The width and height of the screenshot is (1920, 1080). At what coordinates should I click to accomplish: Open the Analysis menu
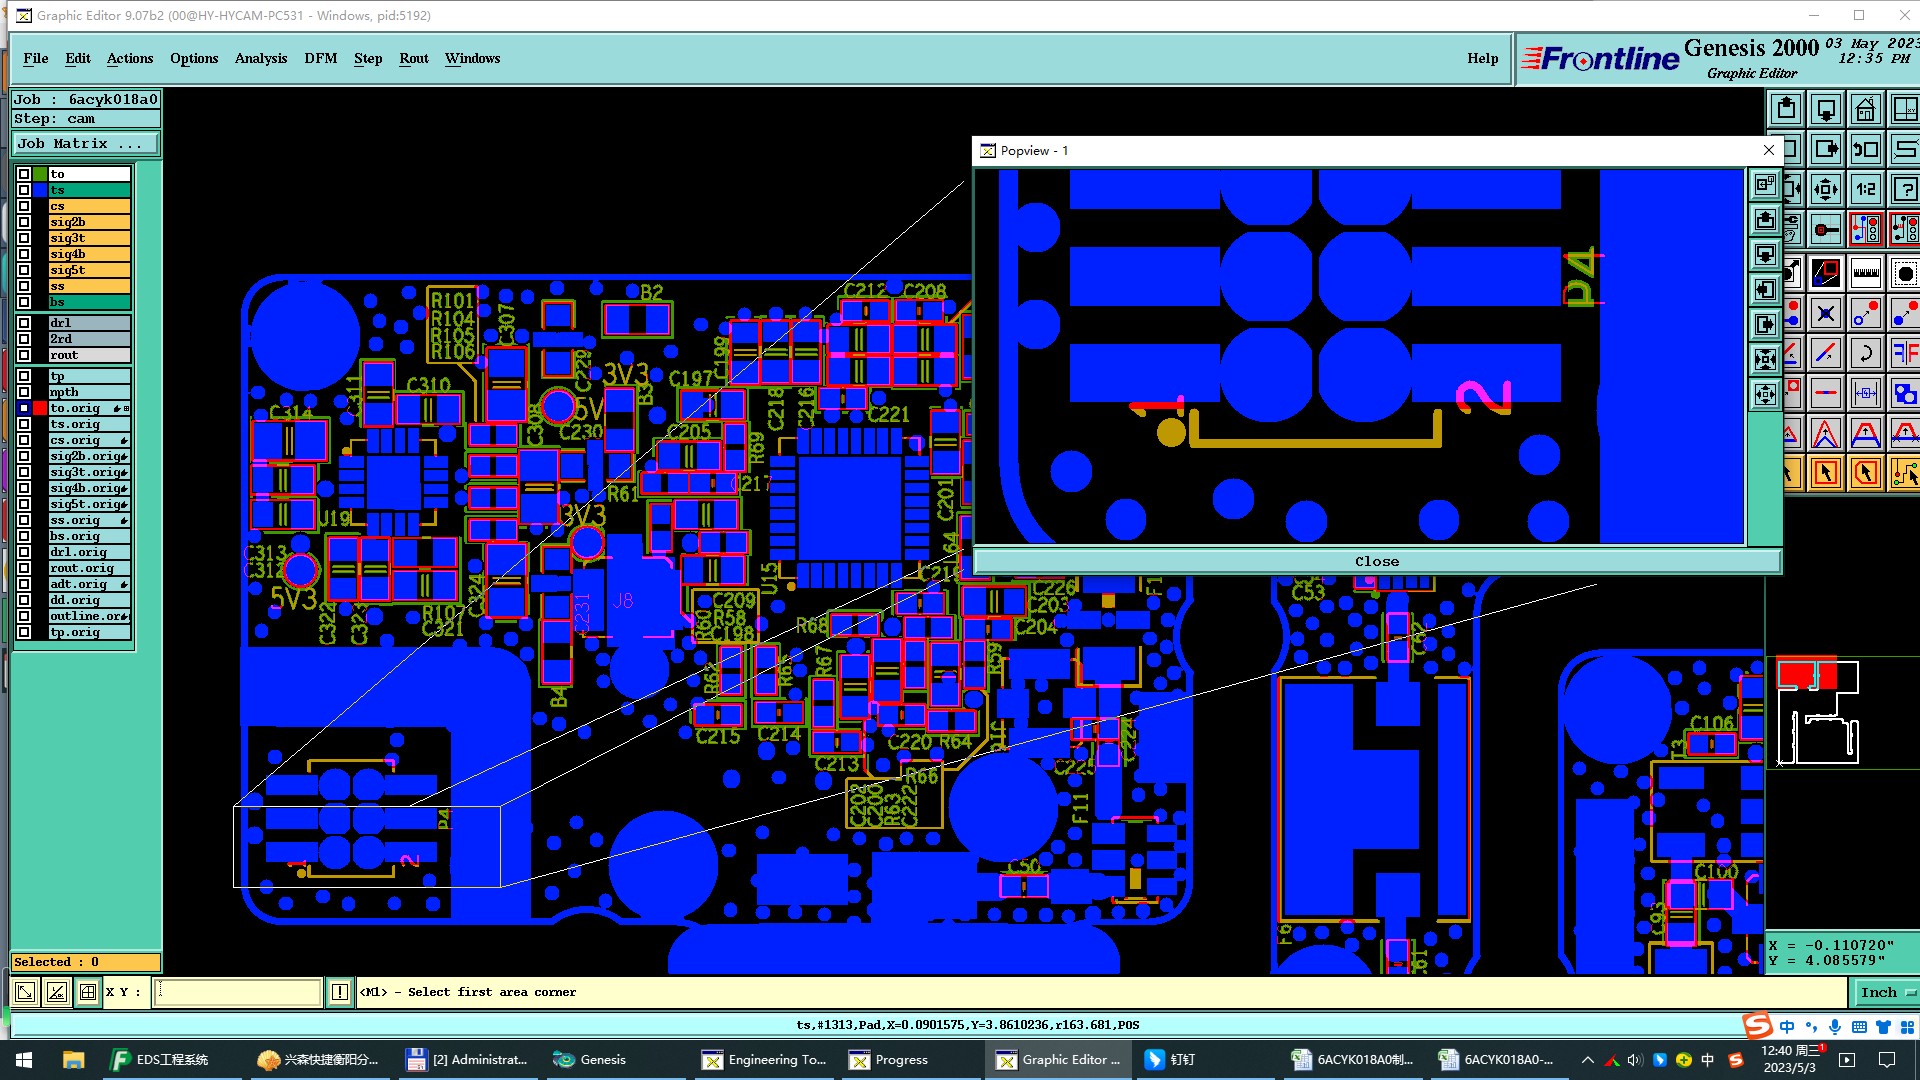[x=260, y=58]
